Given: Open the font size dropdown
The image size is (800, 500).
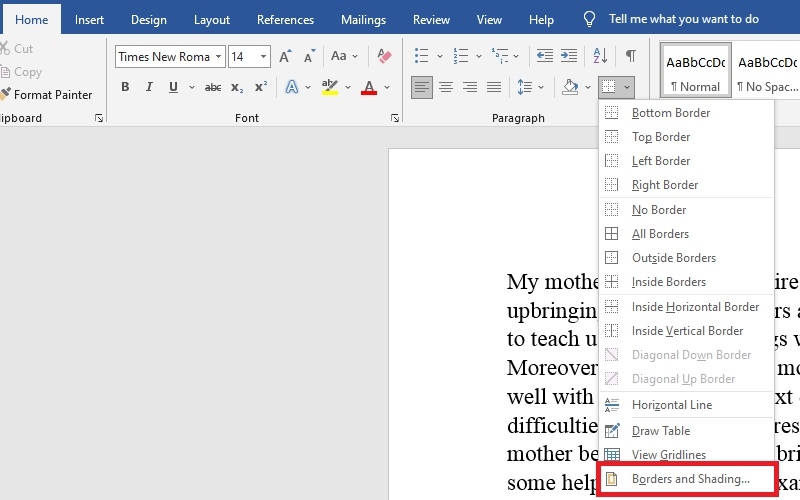Looking at the screenshot, I should 263,57.
